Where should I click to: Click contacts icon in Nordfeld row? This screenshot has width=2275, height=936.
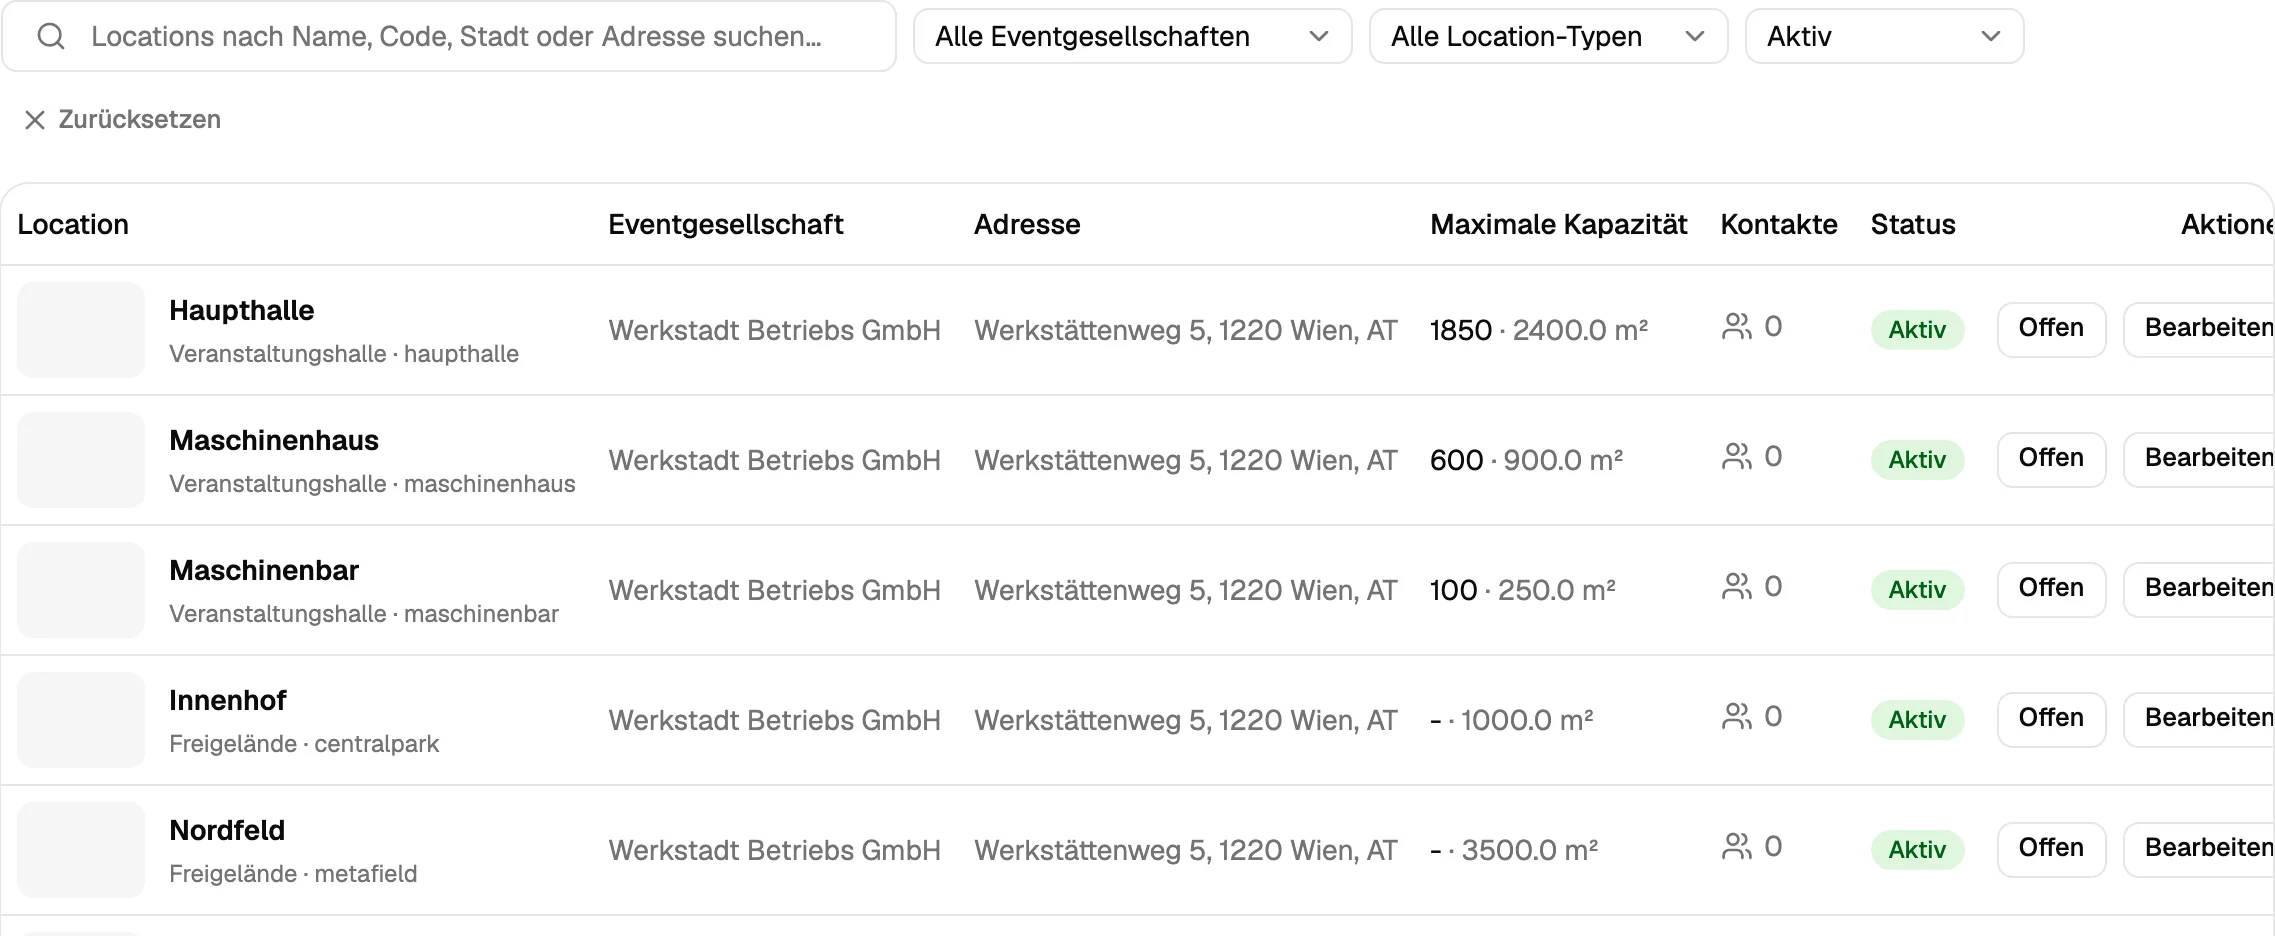pyautogui.click(x=1737, y=847)
